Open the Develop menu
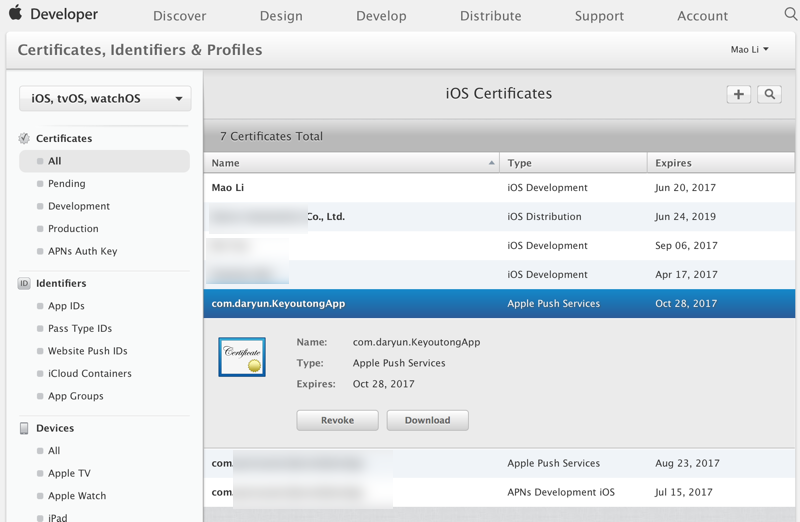This screenshot has height=522, width=800. tap(381, 16)
